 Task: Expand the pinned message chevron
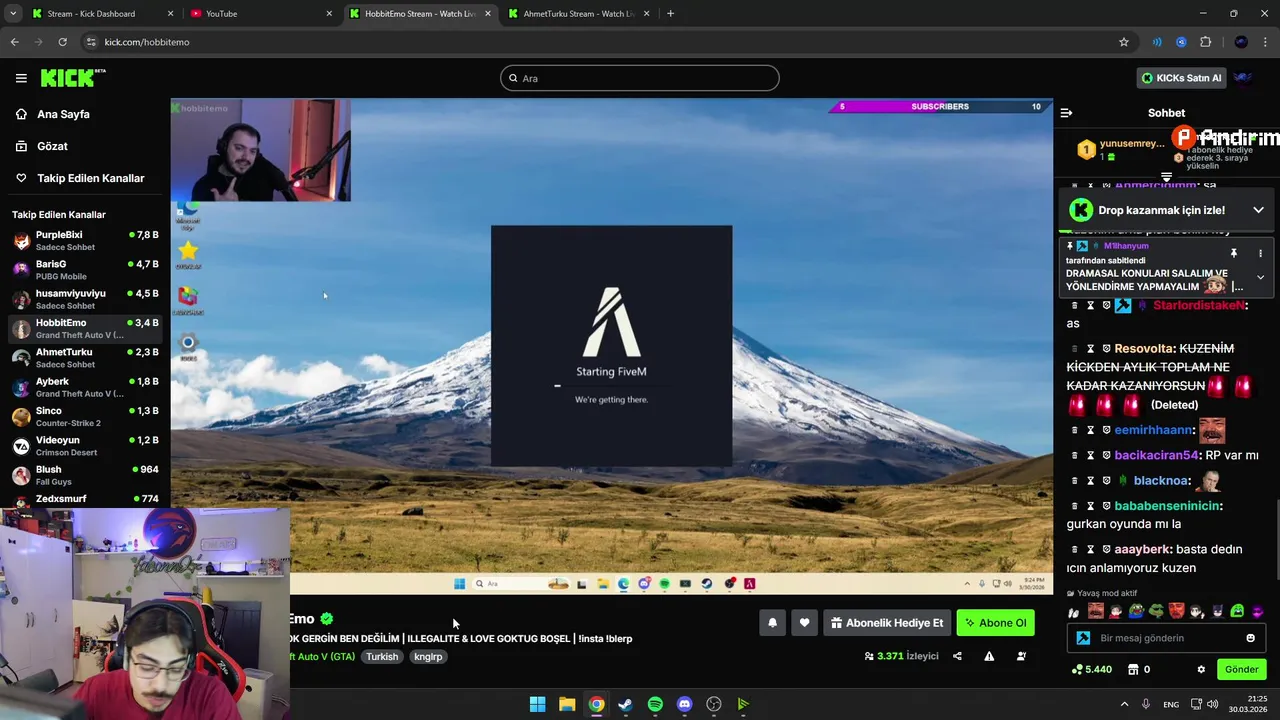click(1260, 277)
